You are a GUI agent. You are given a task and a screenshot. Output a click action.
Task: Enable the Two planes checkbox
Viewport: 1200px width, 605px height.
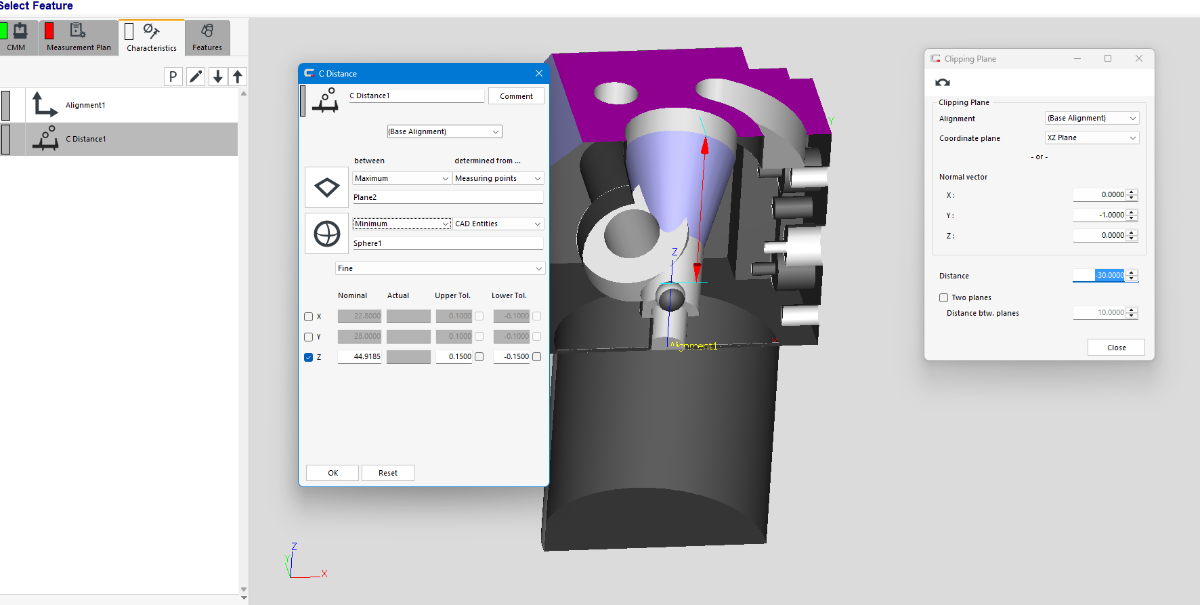944,297
